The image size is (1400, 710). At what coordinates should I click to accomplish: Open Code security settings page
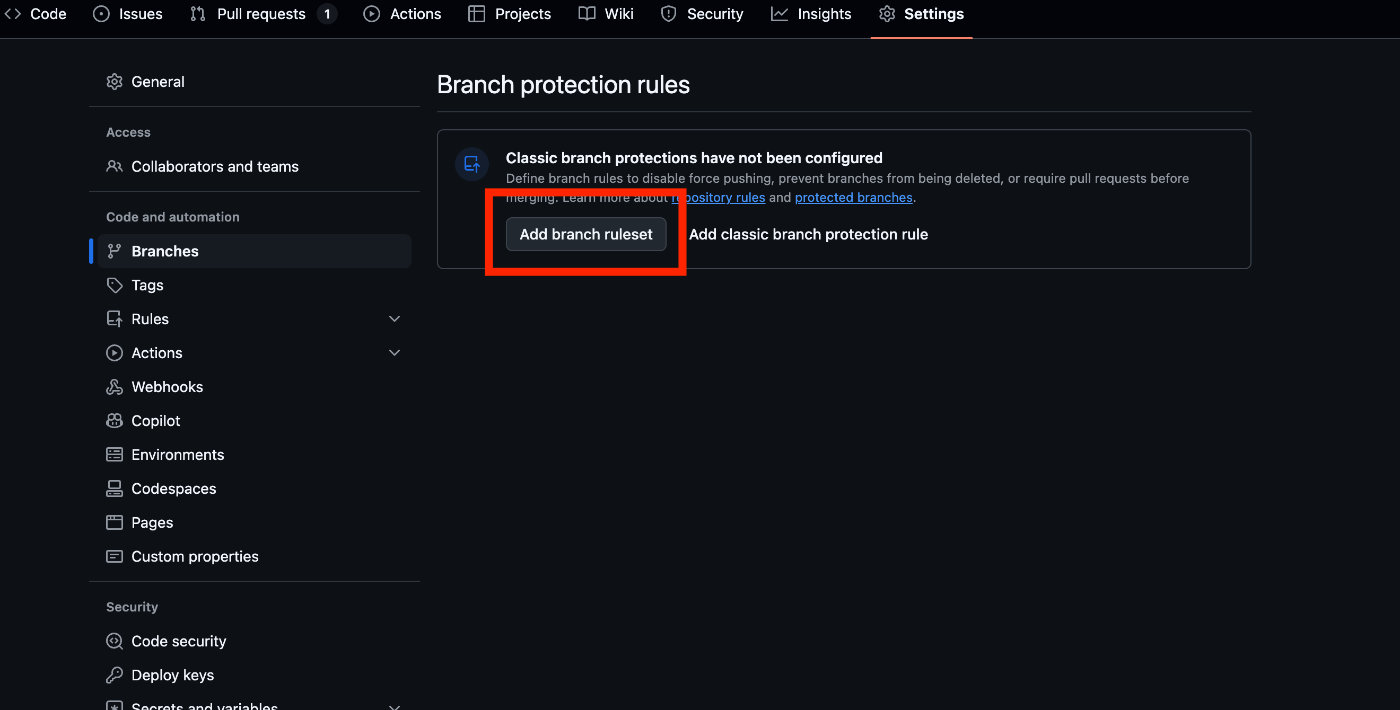(179, 641)
